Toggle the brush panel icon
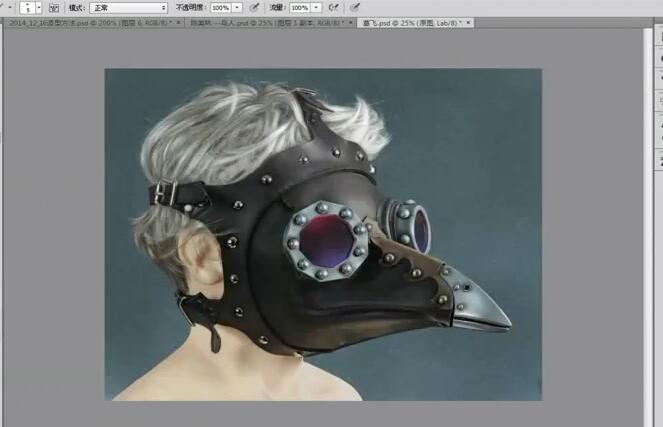The width and height of the screenshot is (663, 427). coord(54,8)
